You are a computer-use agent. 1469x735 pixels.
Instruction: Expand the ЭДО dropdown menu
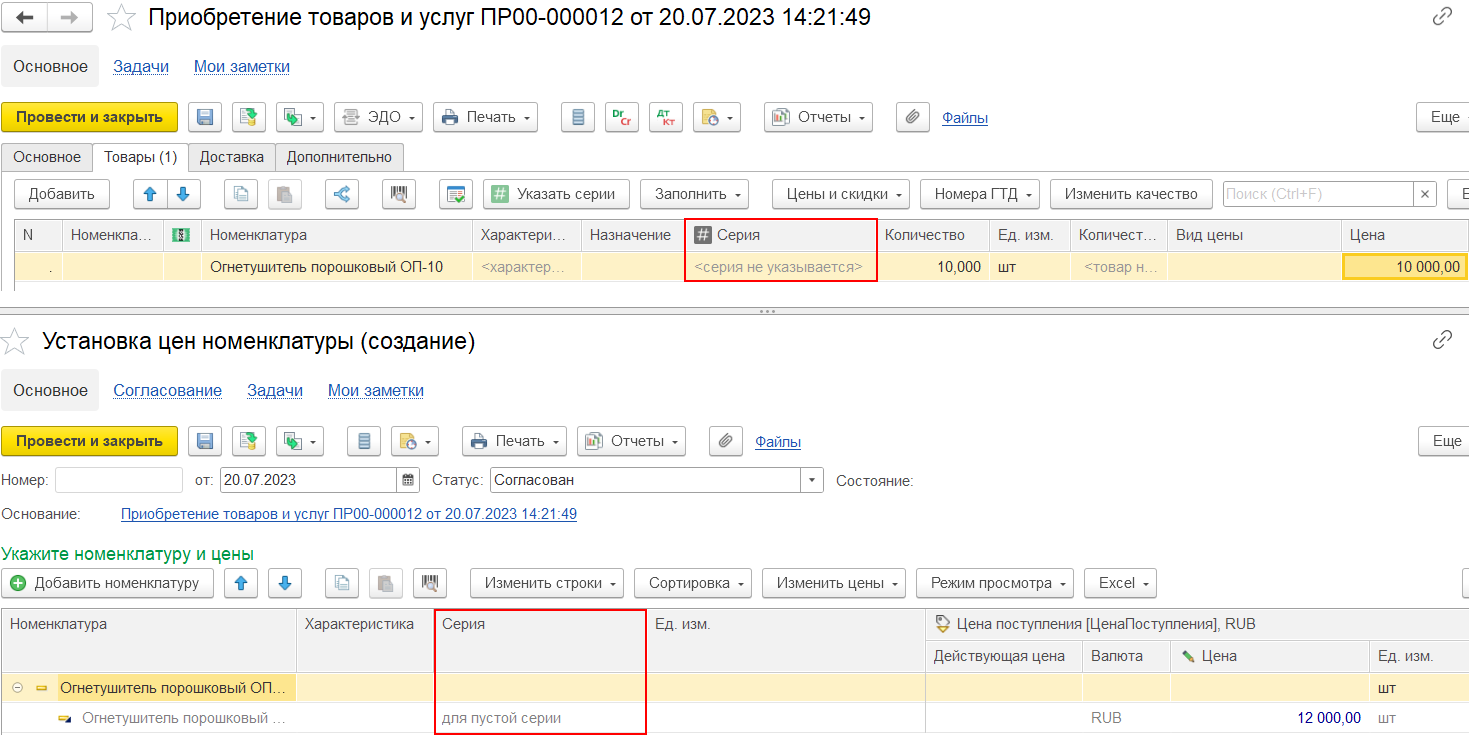click(378, 117)
